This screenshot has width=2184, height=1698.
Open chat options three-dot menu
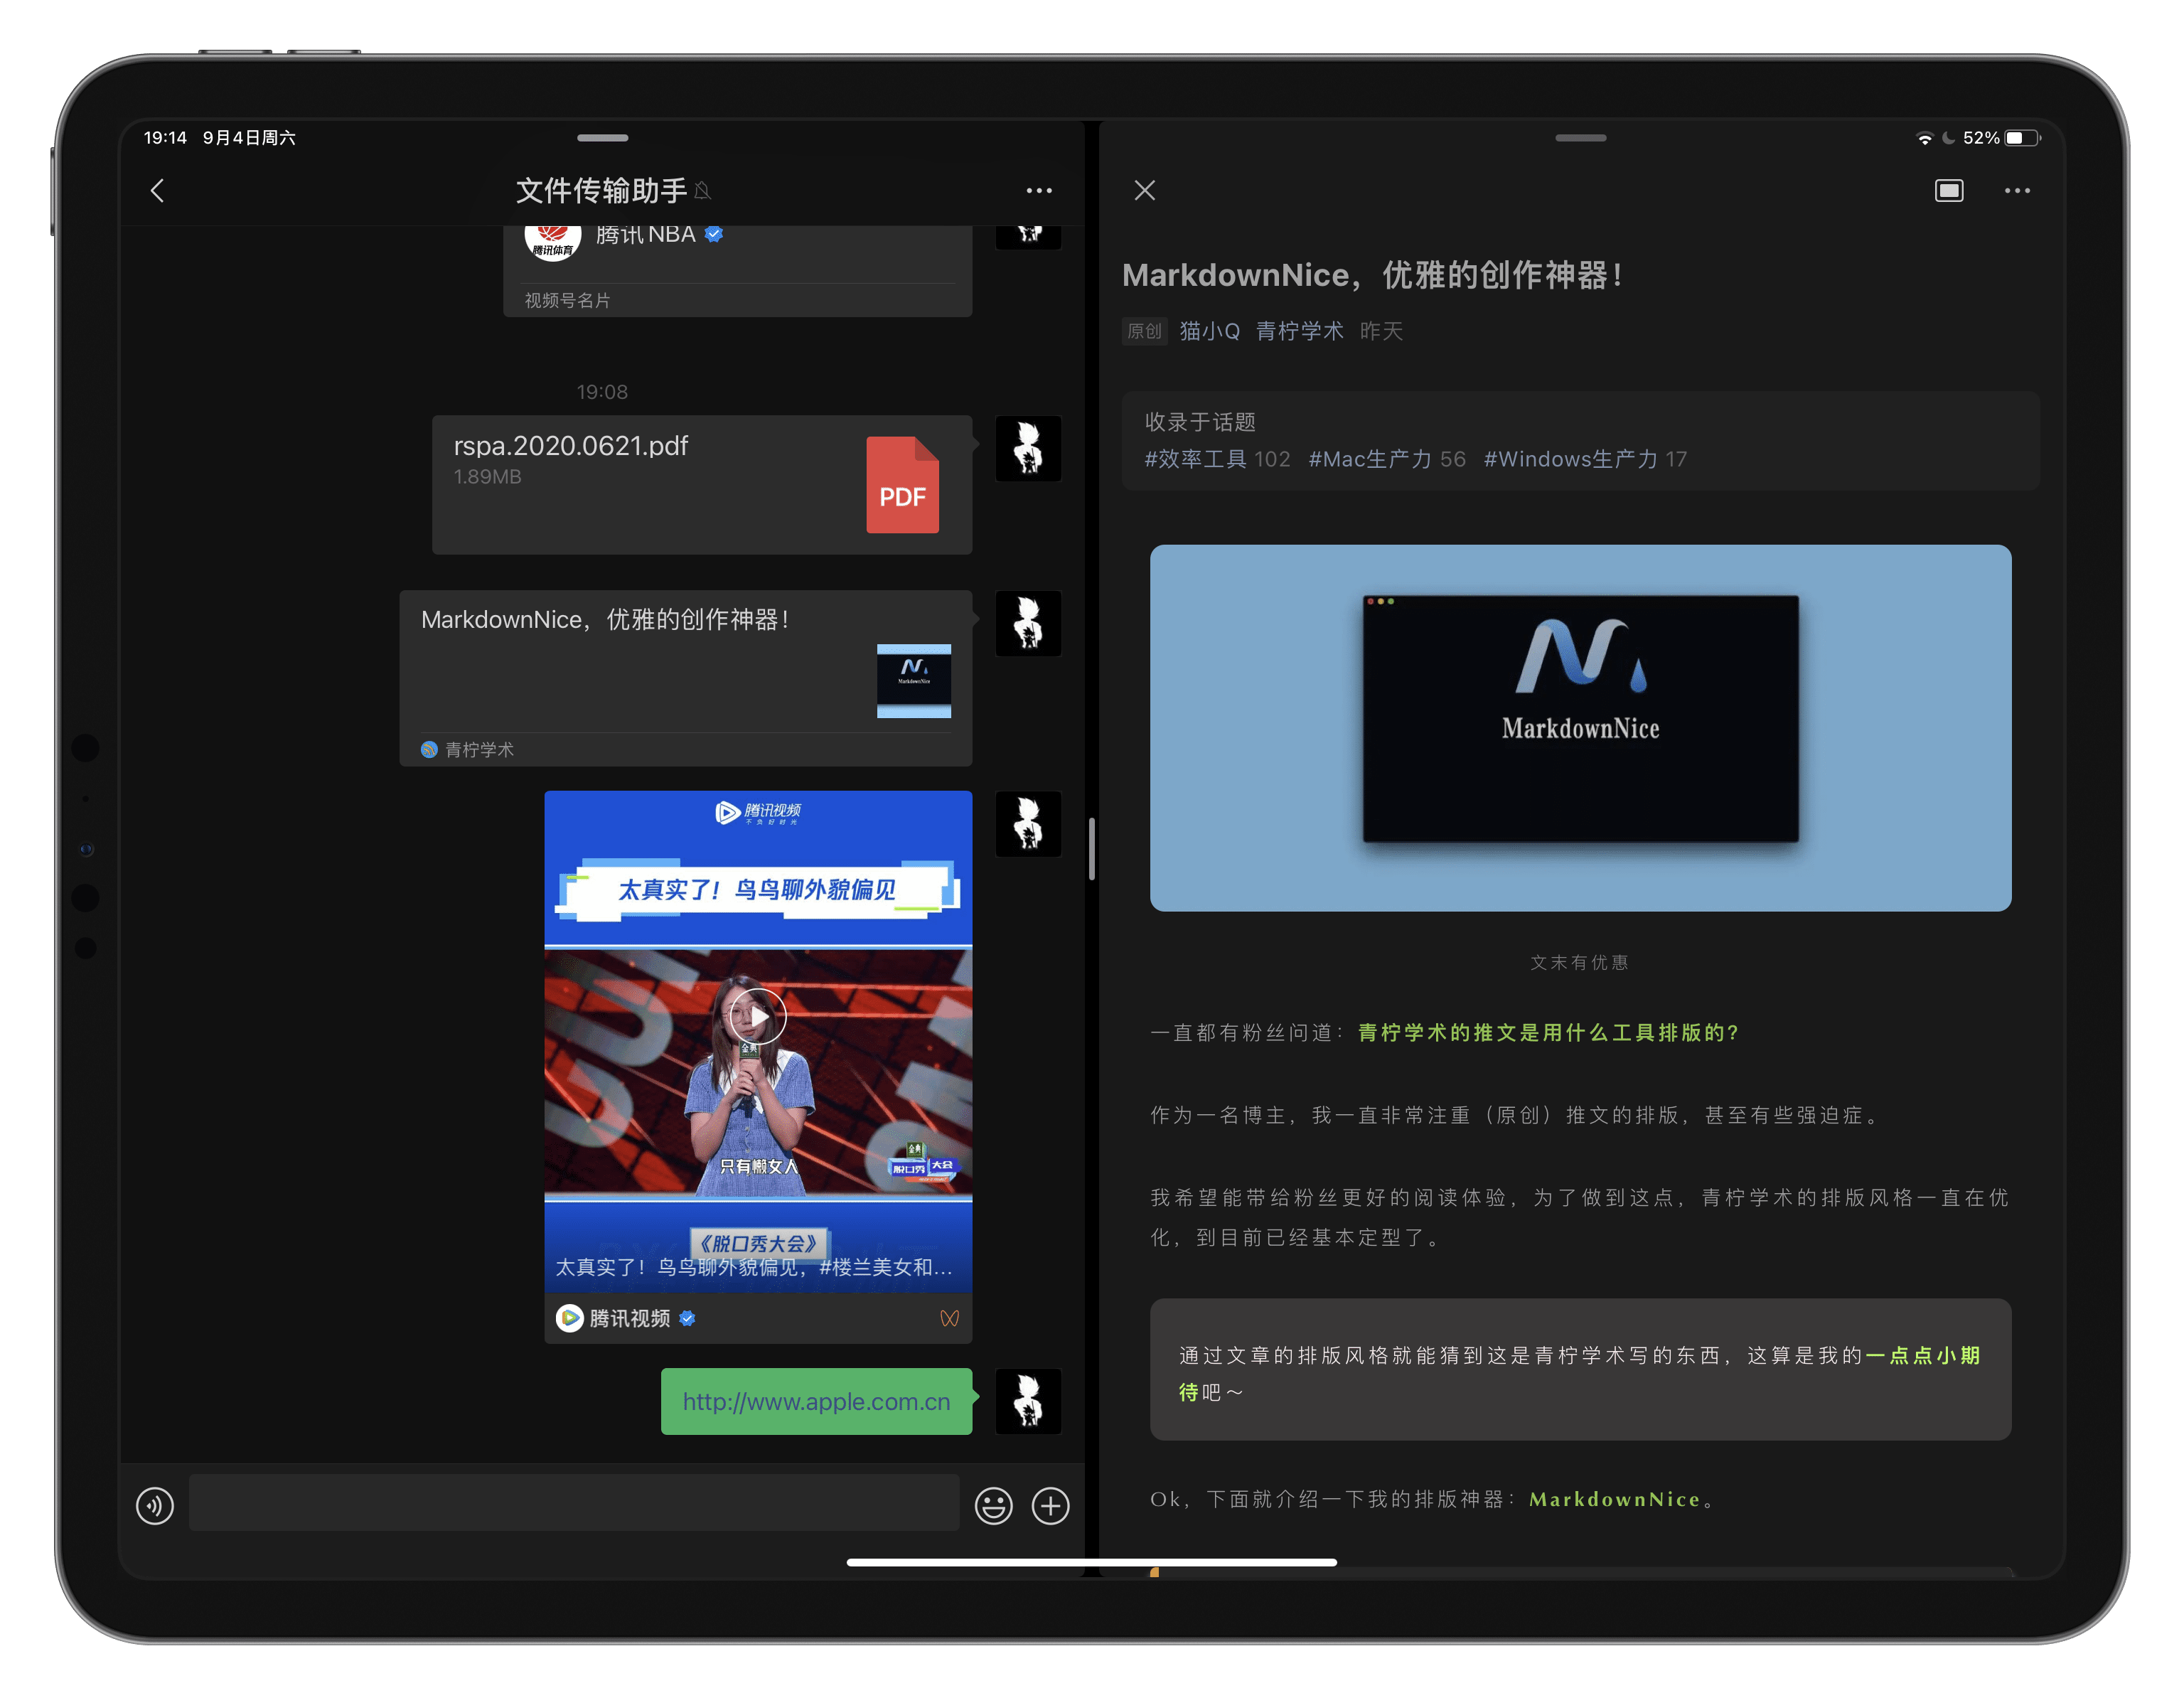click(1039, 191)
